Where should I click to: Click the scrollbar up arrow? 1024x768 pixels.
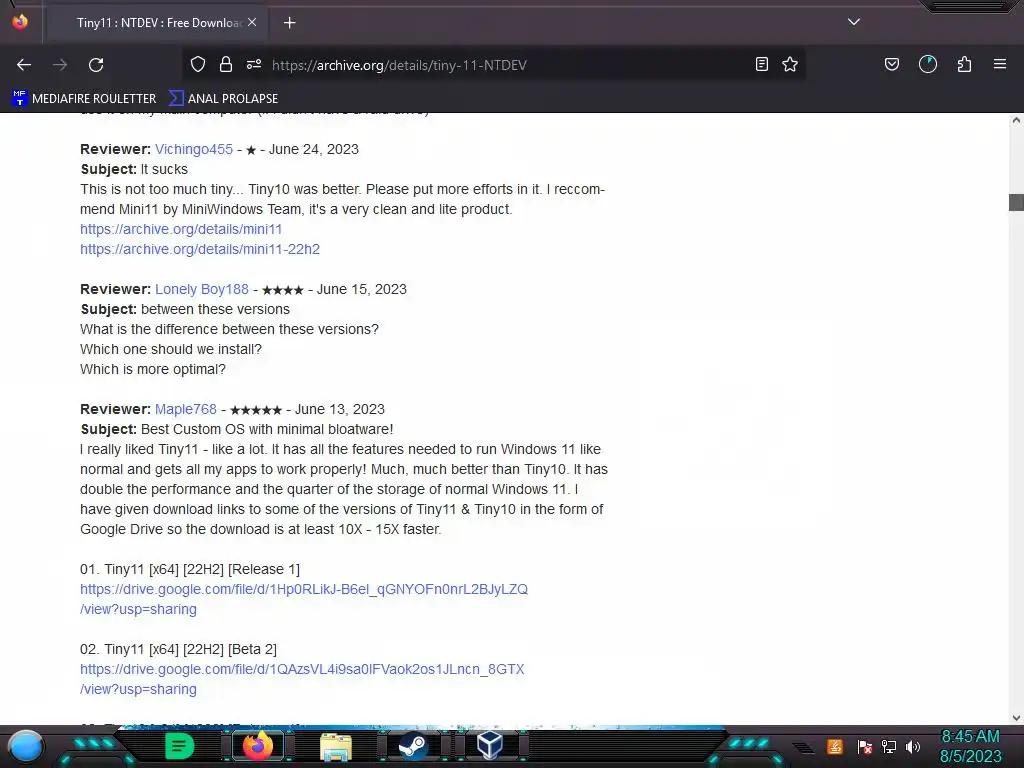pyautogui.click(x=1016, y=120)
